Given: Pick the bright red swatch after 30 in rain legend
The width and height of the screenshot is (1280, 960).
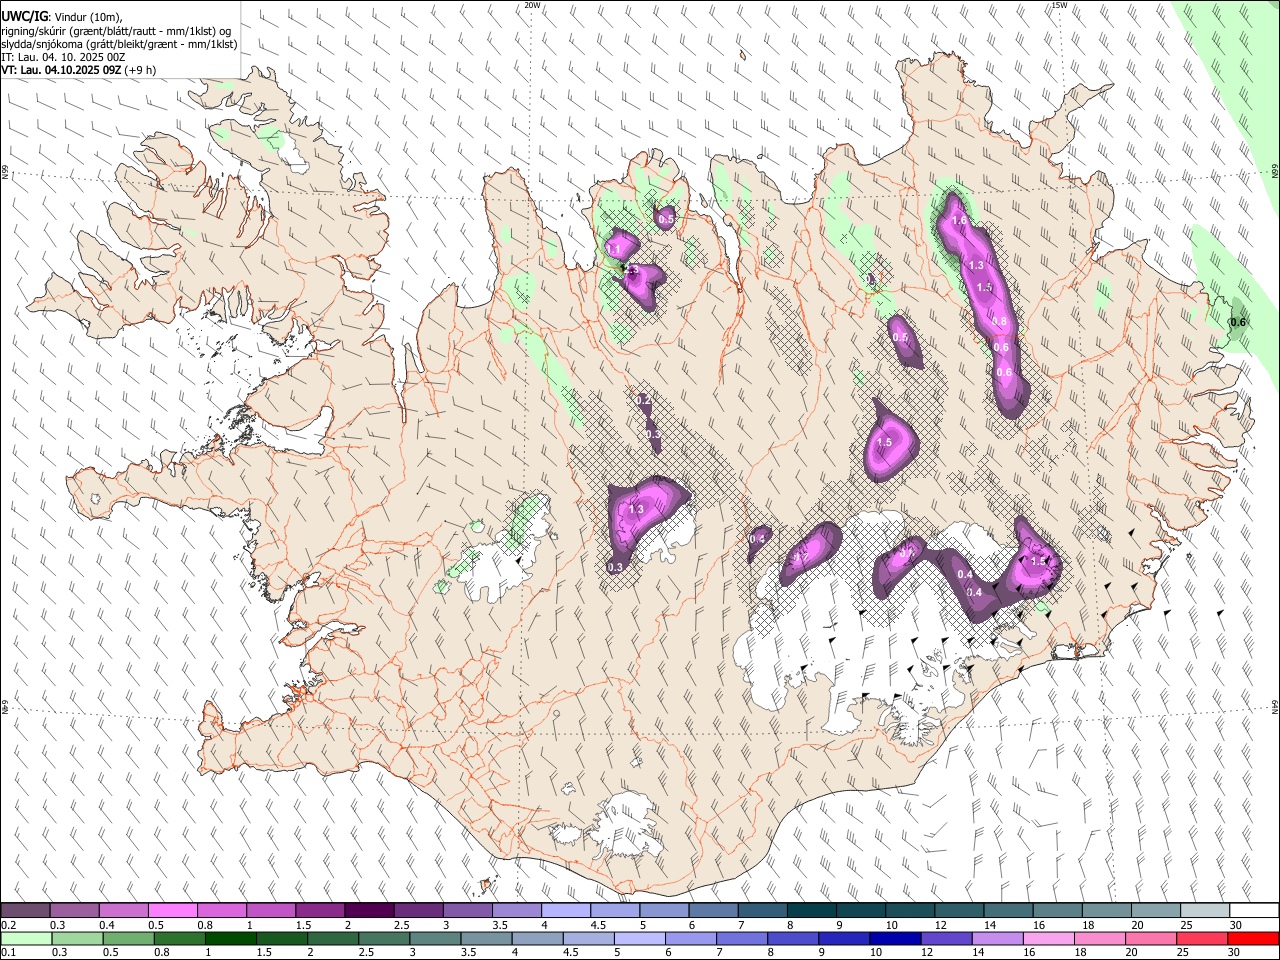Looking at the screenshot, I should (1254, 938).
